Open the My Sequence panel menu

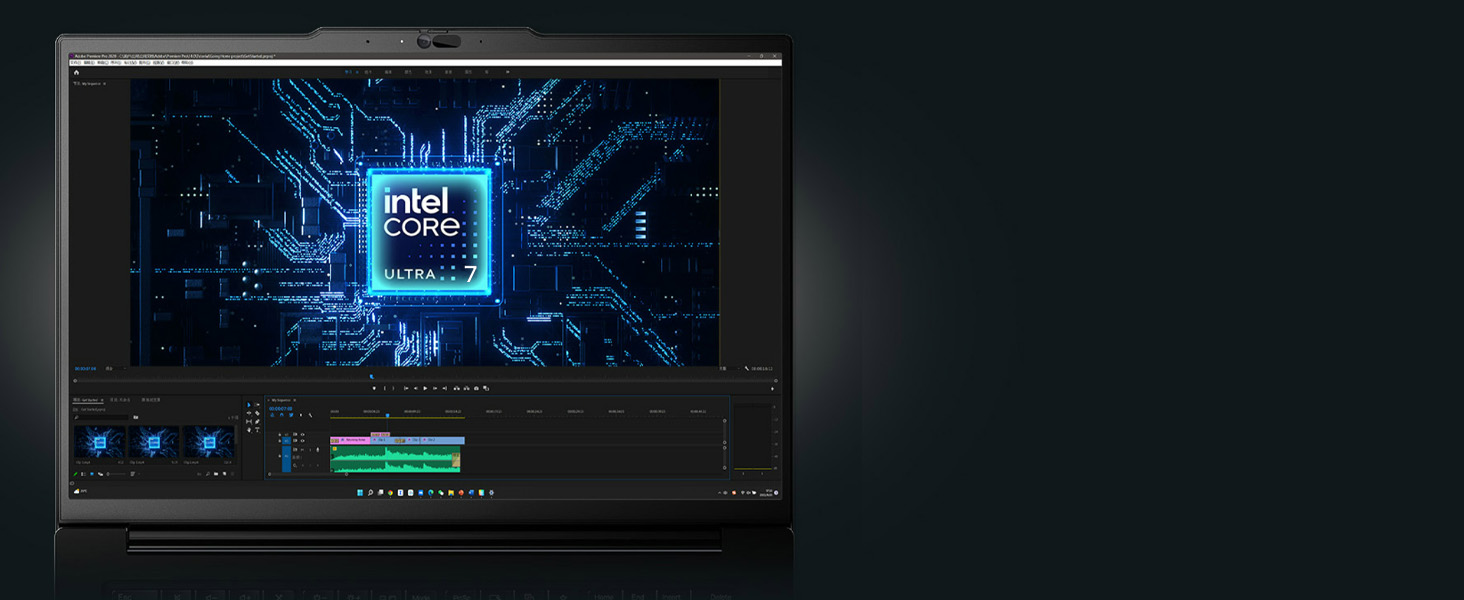(x=295, y=400)
